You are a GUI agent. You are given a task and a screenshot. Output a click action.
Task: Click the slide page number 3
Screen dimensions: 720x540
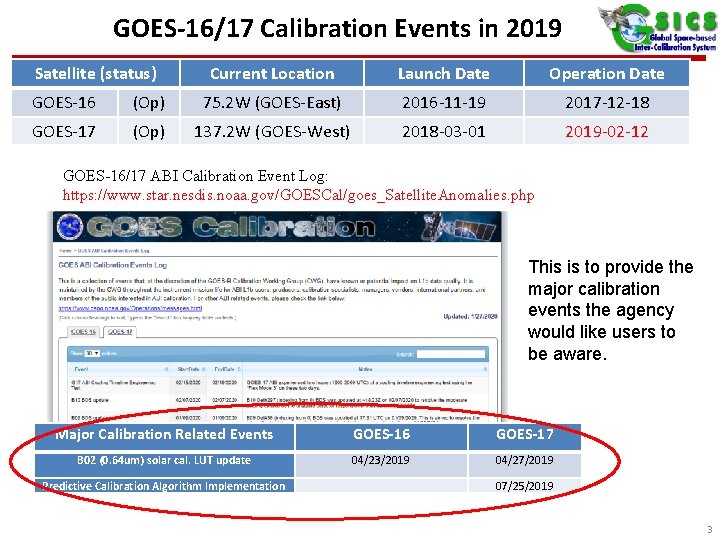tap(710, 529)
